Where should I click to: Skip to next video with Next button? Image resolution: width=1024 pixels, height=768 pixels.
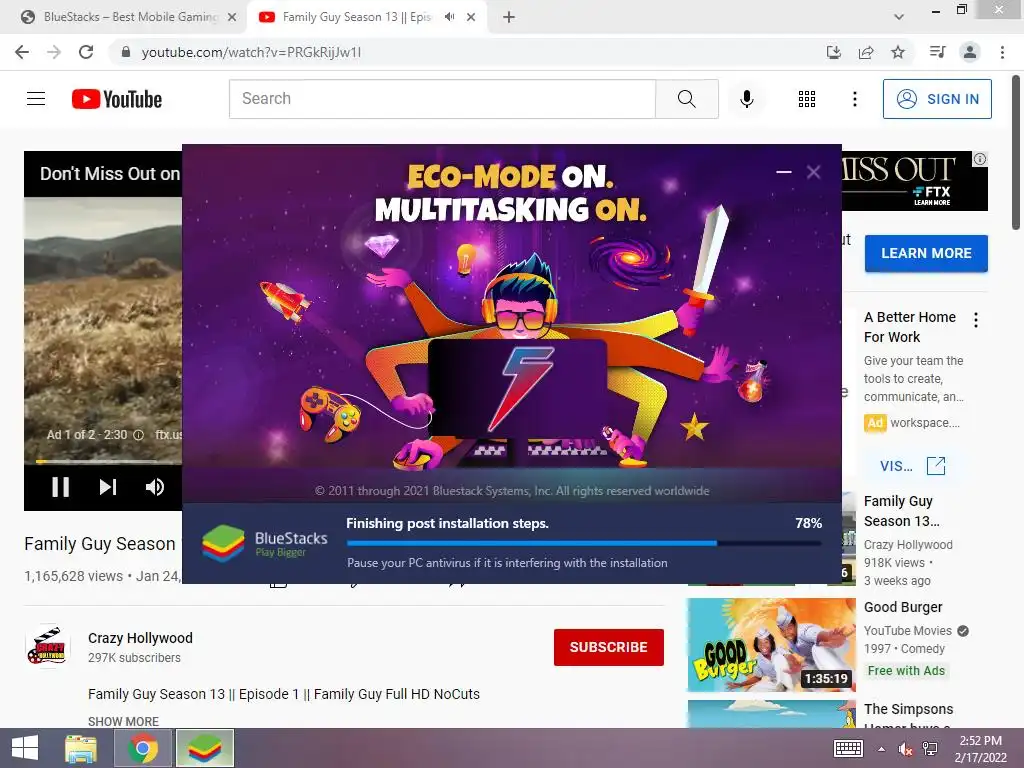(108, 487)
